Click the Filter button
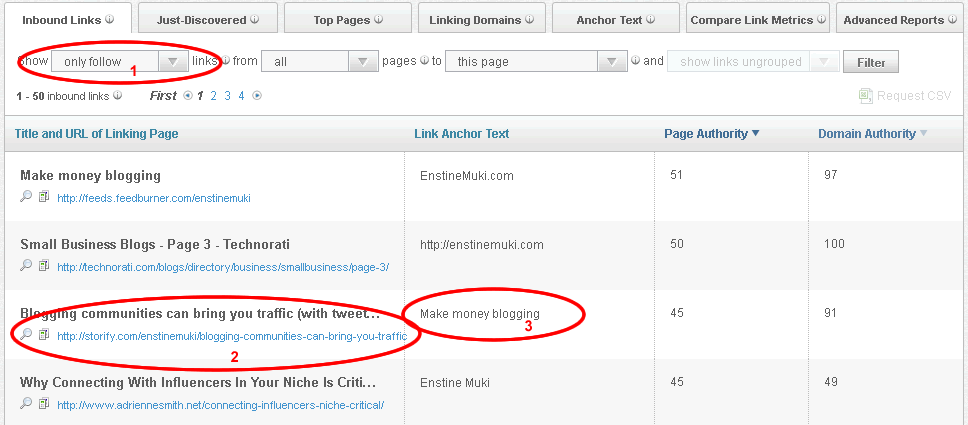 coord(871,62)
